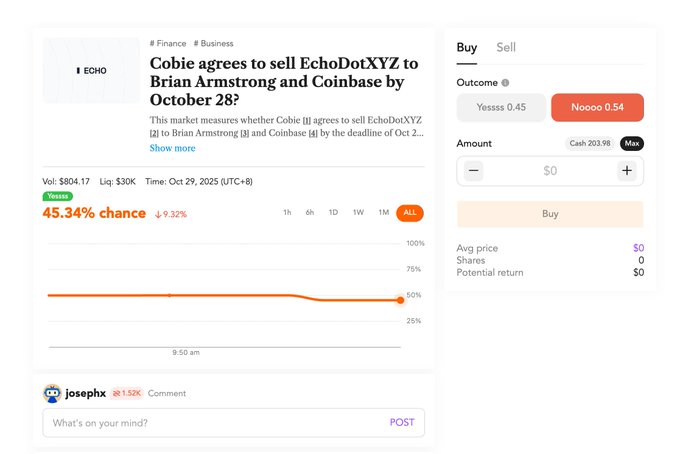Screen dimensions: 680x454
Task: Click the large Buy order button
Action: click(x=550, y=214)
